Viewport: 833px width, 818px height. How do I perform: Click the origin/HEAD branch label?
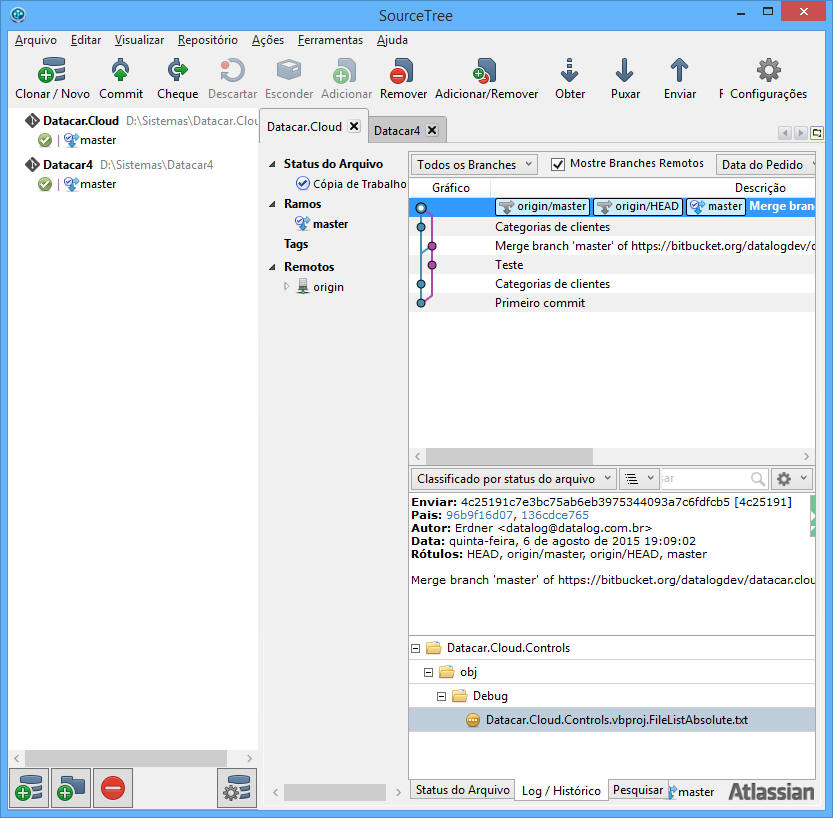638,207
